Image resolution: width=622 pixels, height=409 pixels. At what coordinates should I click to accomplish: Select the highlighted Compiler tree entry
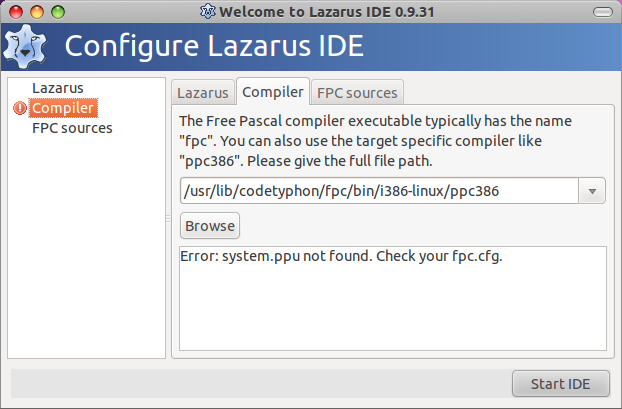pyautogui.click(x=63, y=108)
